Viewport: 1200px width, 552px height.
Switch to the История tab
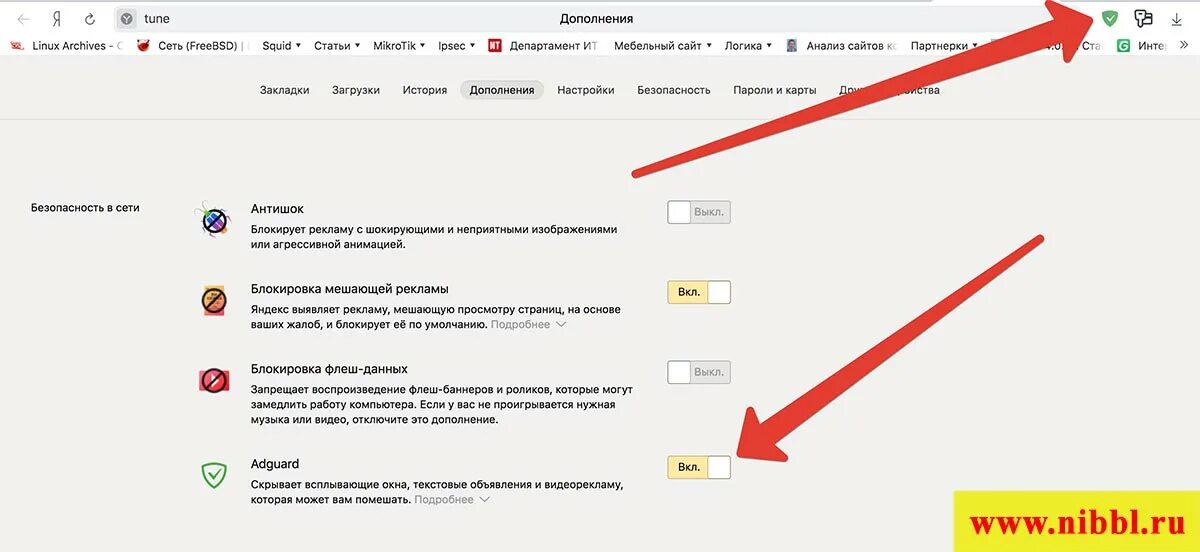tap(425, 90)
